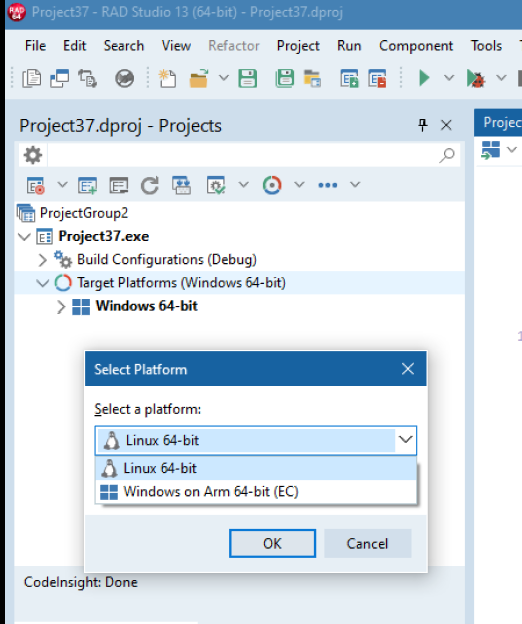Open the debug run dropdown arrow
The image size is (522, 624).
(501, 78)
